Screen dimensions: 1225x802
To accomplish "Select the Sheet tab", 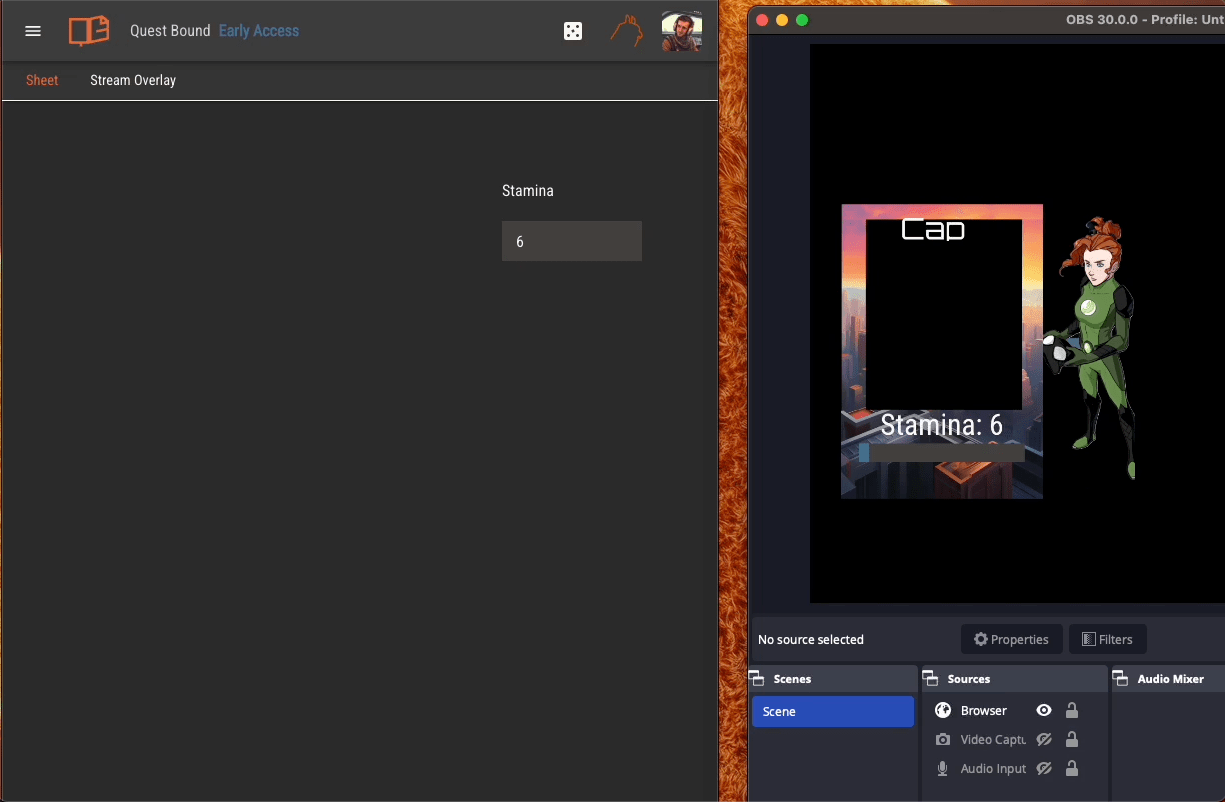I will [41, 80].
